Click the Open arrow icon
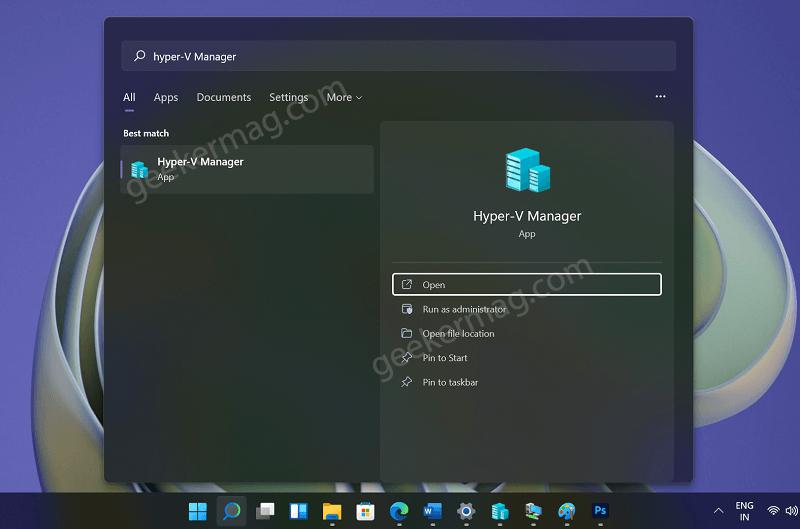800x529 pixels. click(407, 284)
